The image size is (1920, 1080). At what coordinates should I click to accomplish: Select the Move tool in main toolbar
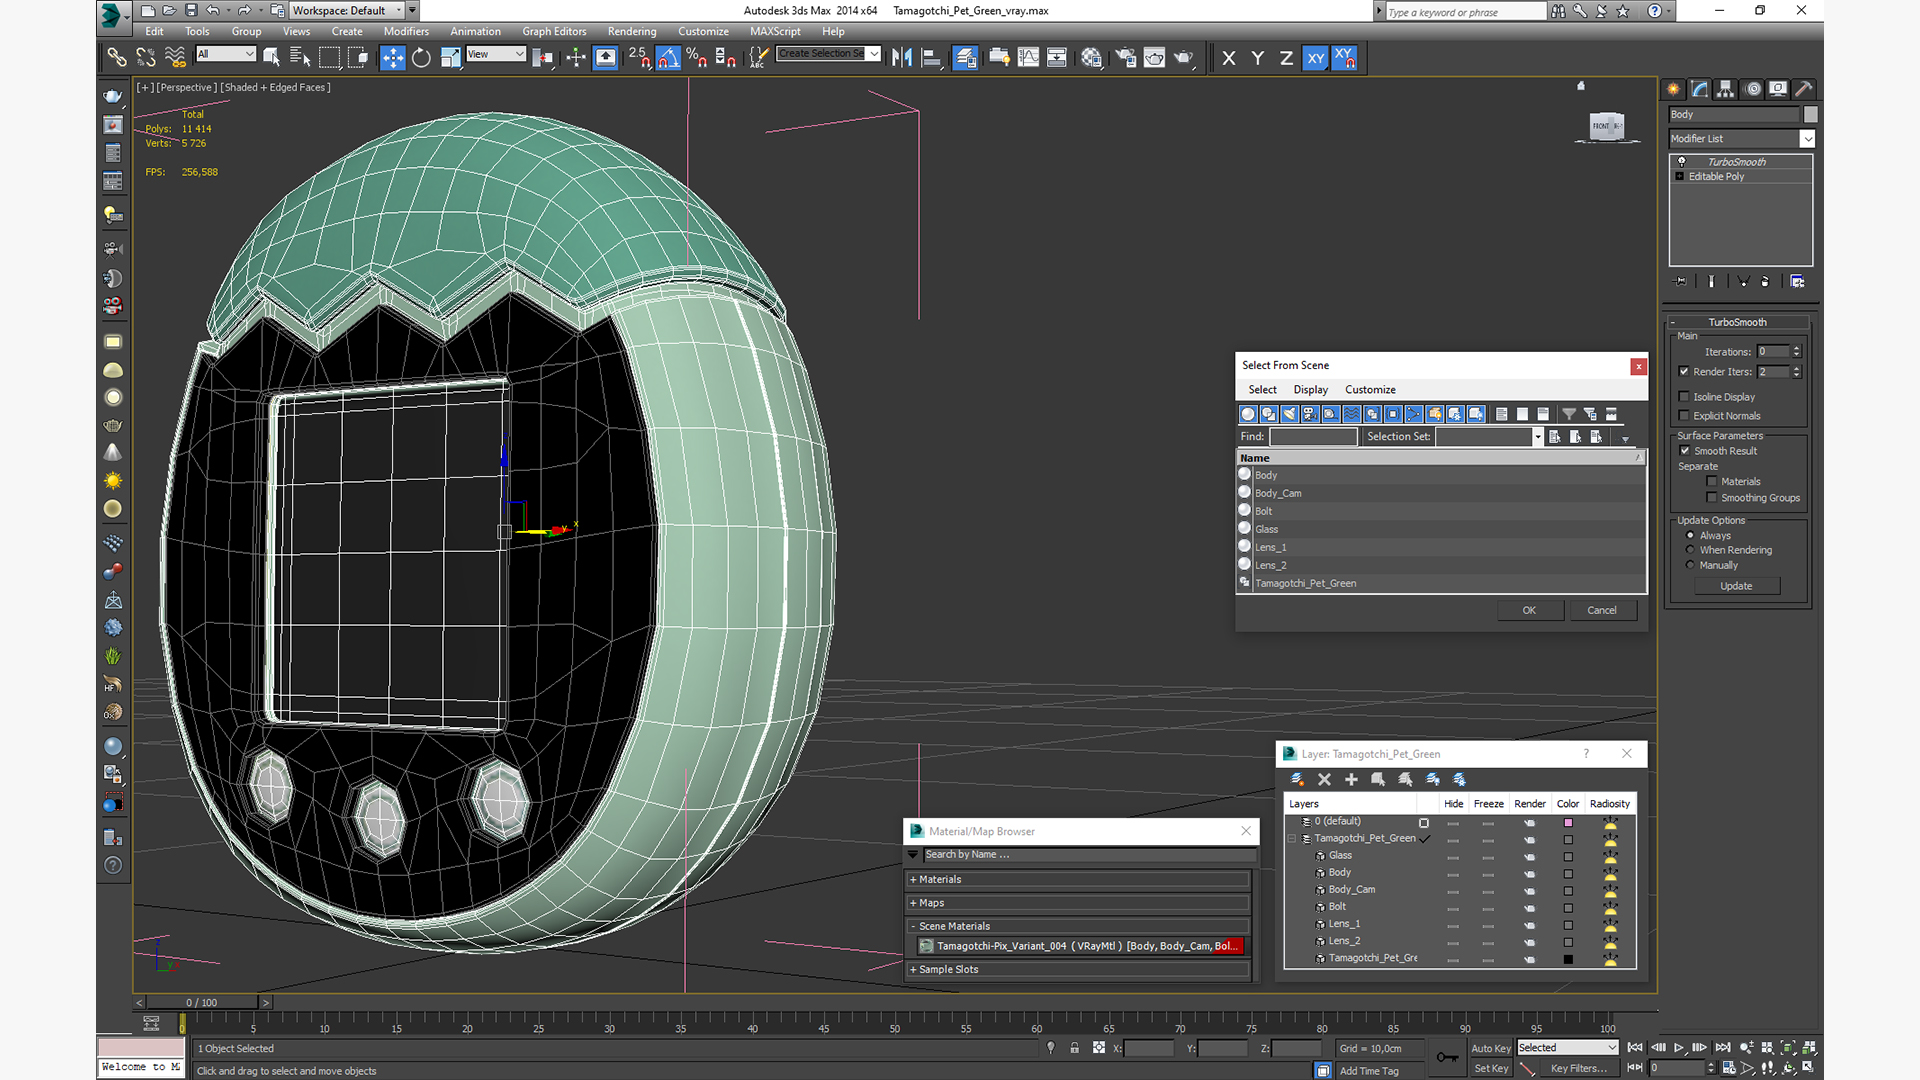(392, 58)
